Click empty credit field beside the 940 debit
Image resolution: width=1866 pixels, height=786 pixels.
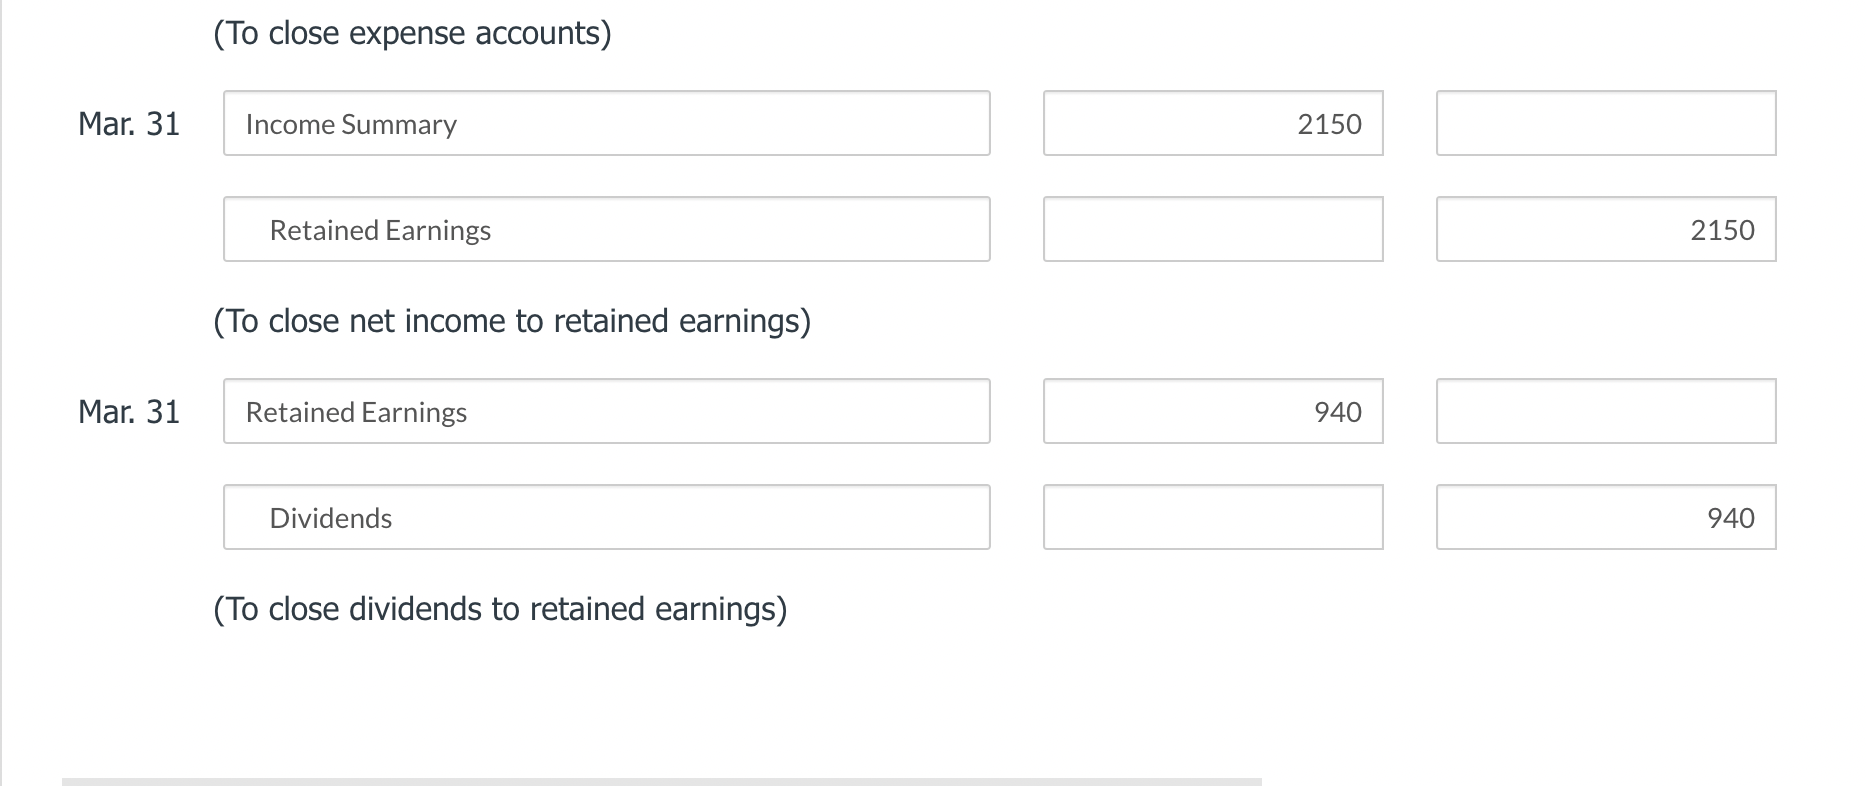coord(1605,412)
